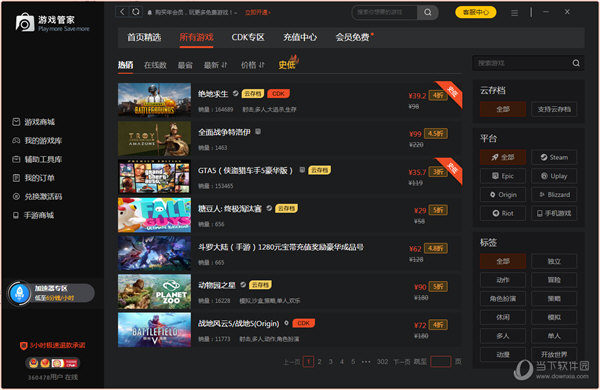Switch to the 首页精选 tab
The height and width of the screenshot is (390, 600).
pos(144,37)
